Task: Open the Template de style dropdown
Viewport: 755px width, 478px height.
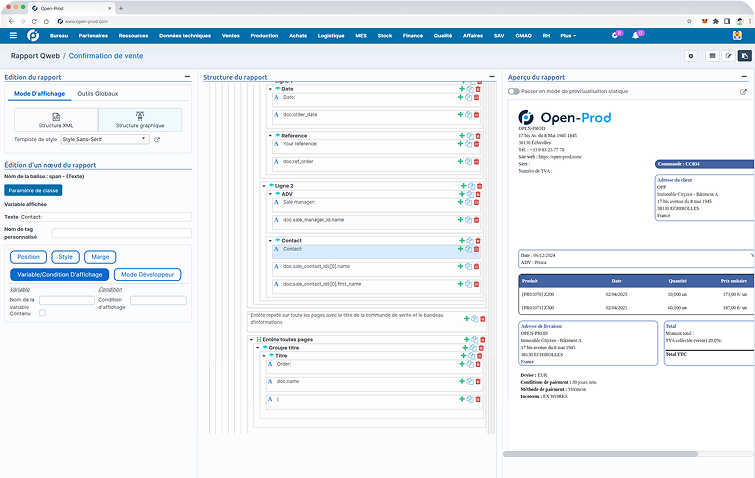Action: [x=104, y=139]
